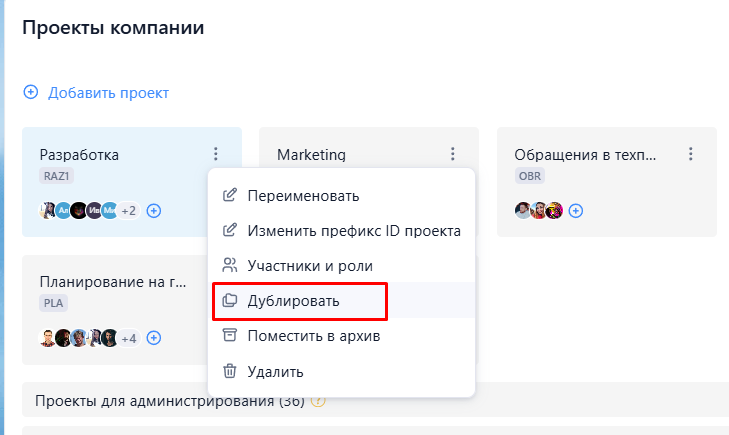Open the Обращения в техп... project title
The height and width of the screenshot is (435, 729).
(x=585, y=155)
